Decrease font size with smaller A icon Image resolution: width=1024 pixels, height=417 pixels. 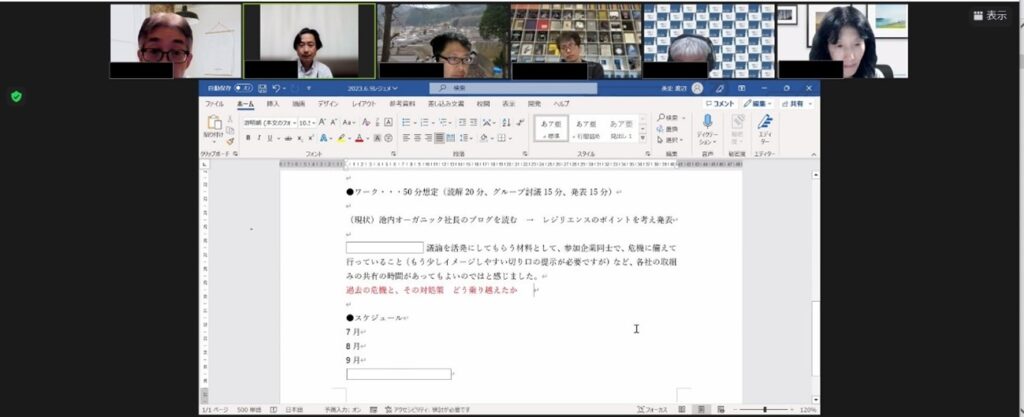(x=334, y=122)
